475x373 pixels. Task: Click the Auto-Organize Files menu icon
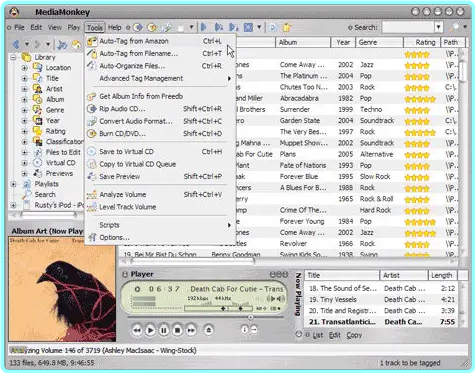tap(91, 66)
